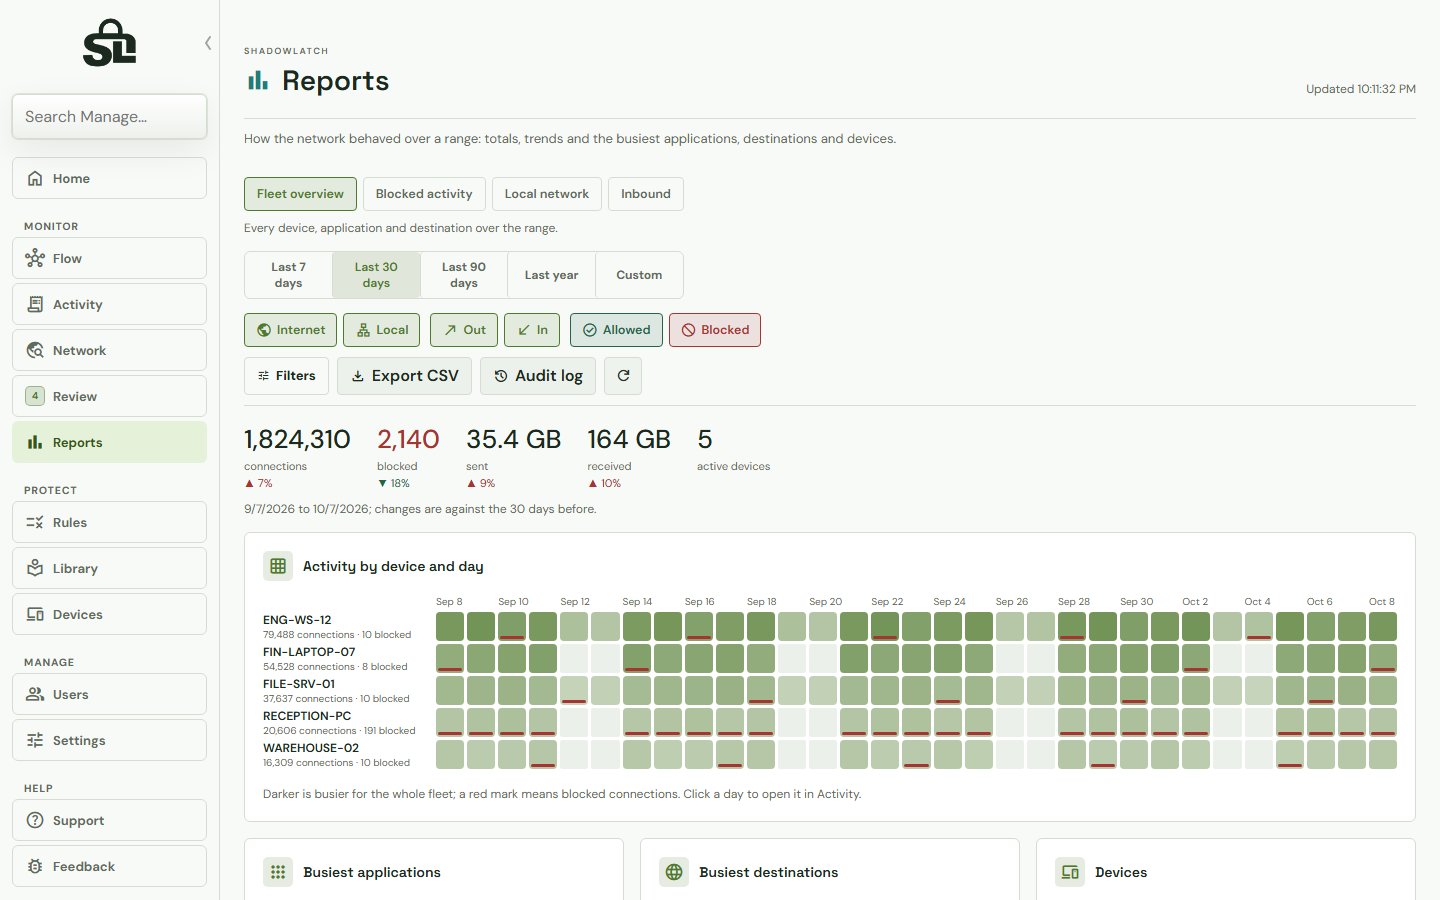Open the Library page
1440x900 pixels.
(109, 568)
